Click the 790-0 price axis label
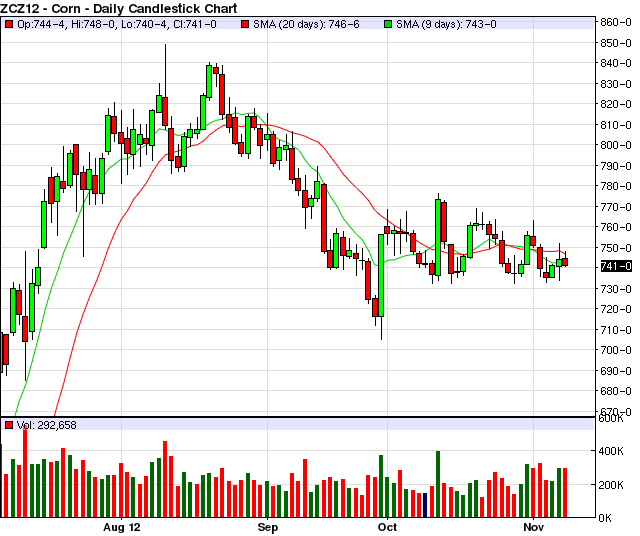Image resolution: width=640 pixels, height=536 pixels. coord(616,166)
